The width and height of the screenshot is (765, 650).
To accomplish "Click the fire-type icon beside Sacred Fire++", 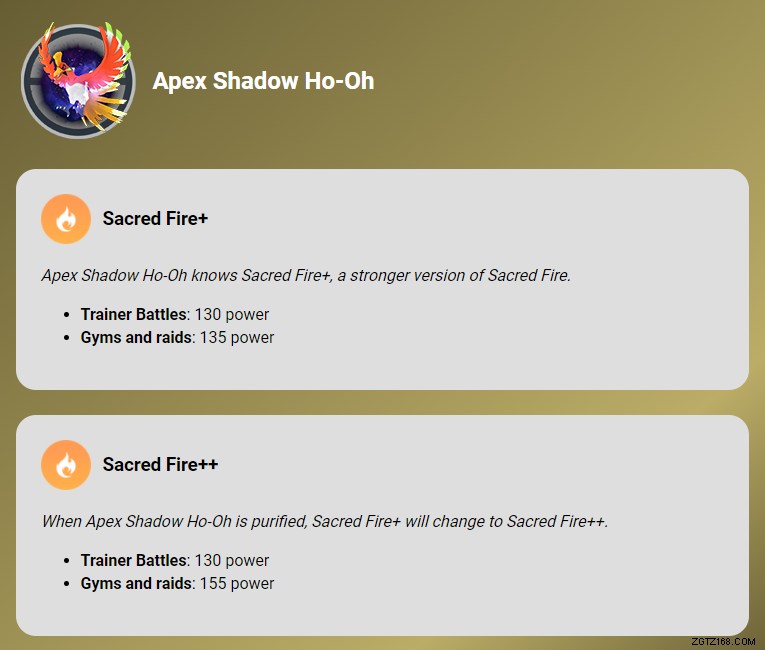I will point(66,465).
